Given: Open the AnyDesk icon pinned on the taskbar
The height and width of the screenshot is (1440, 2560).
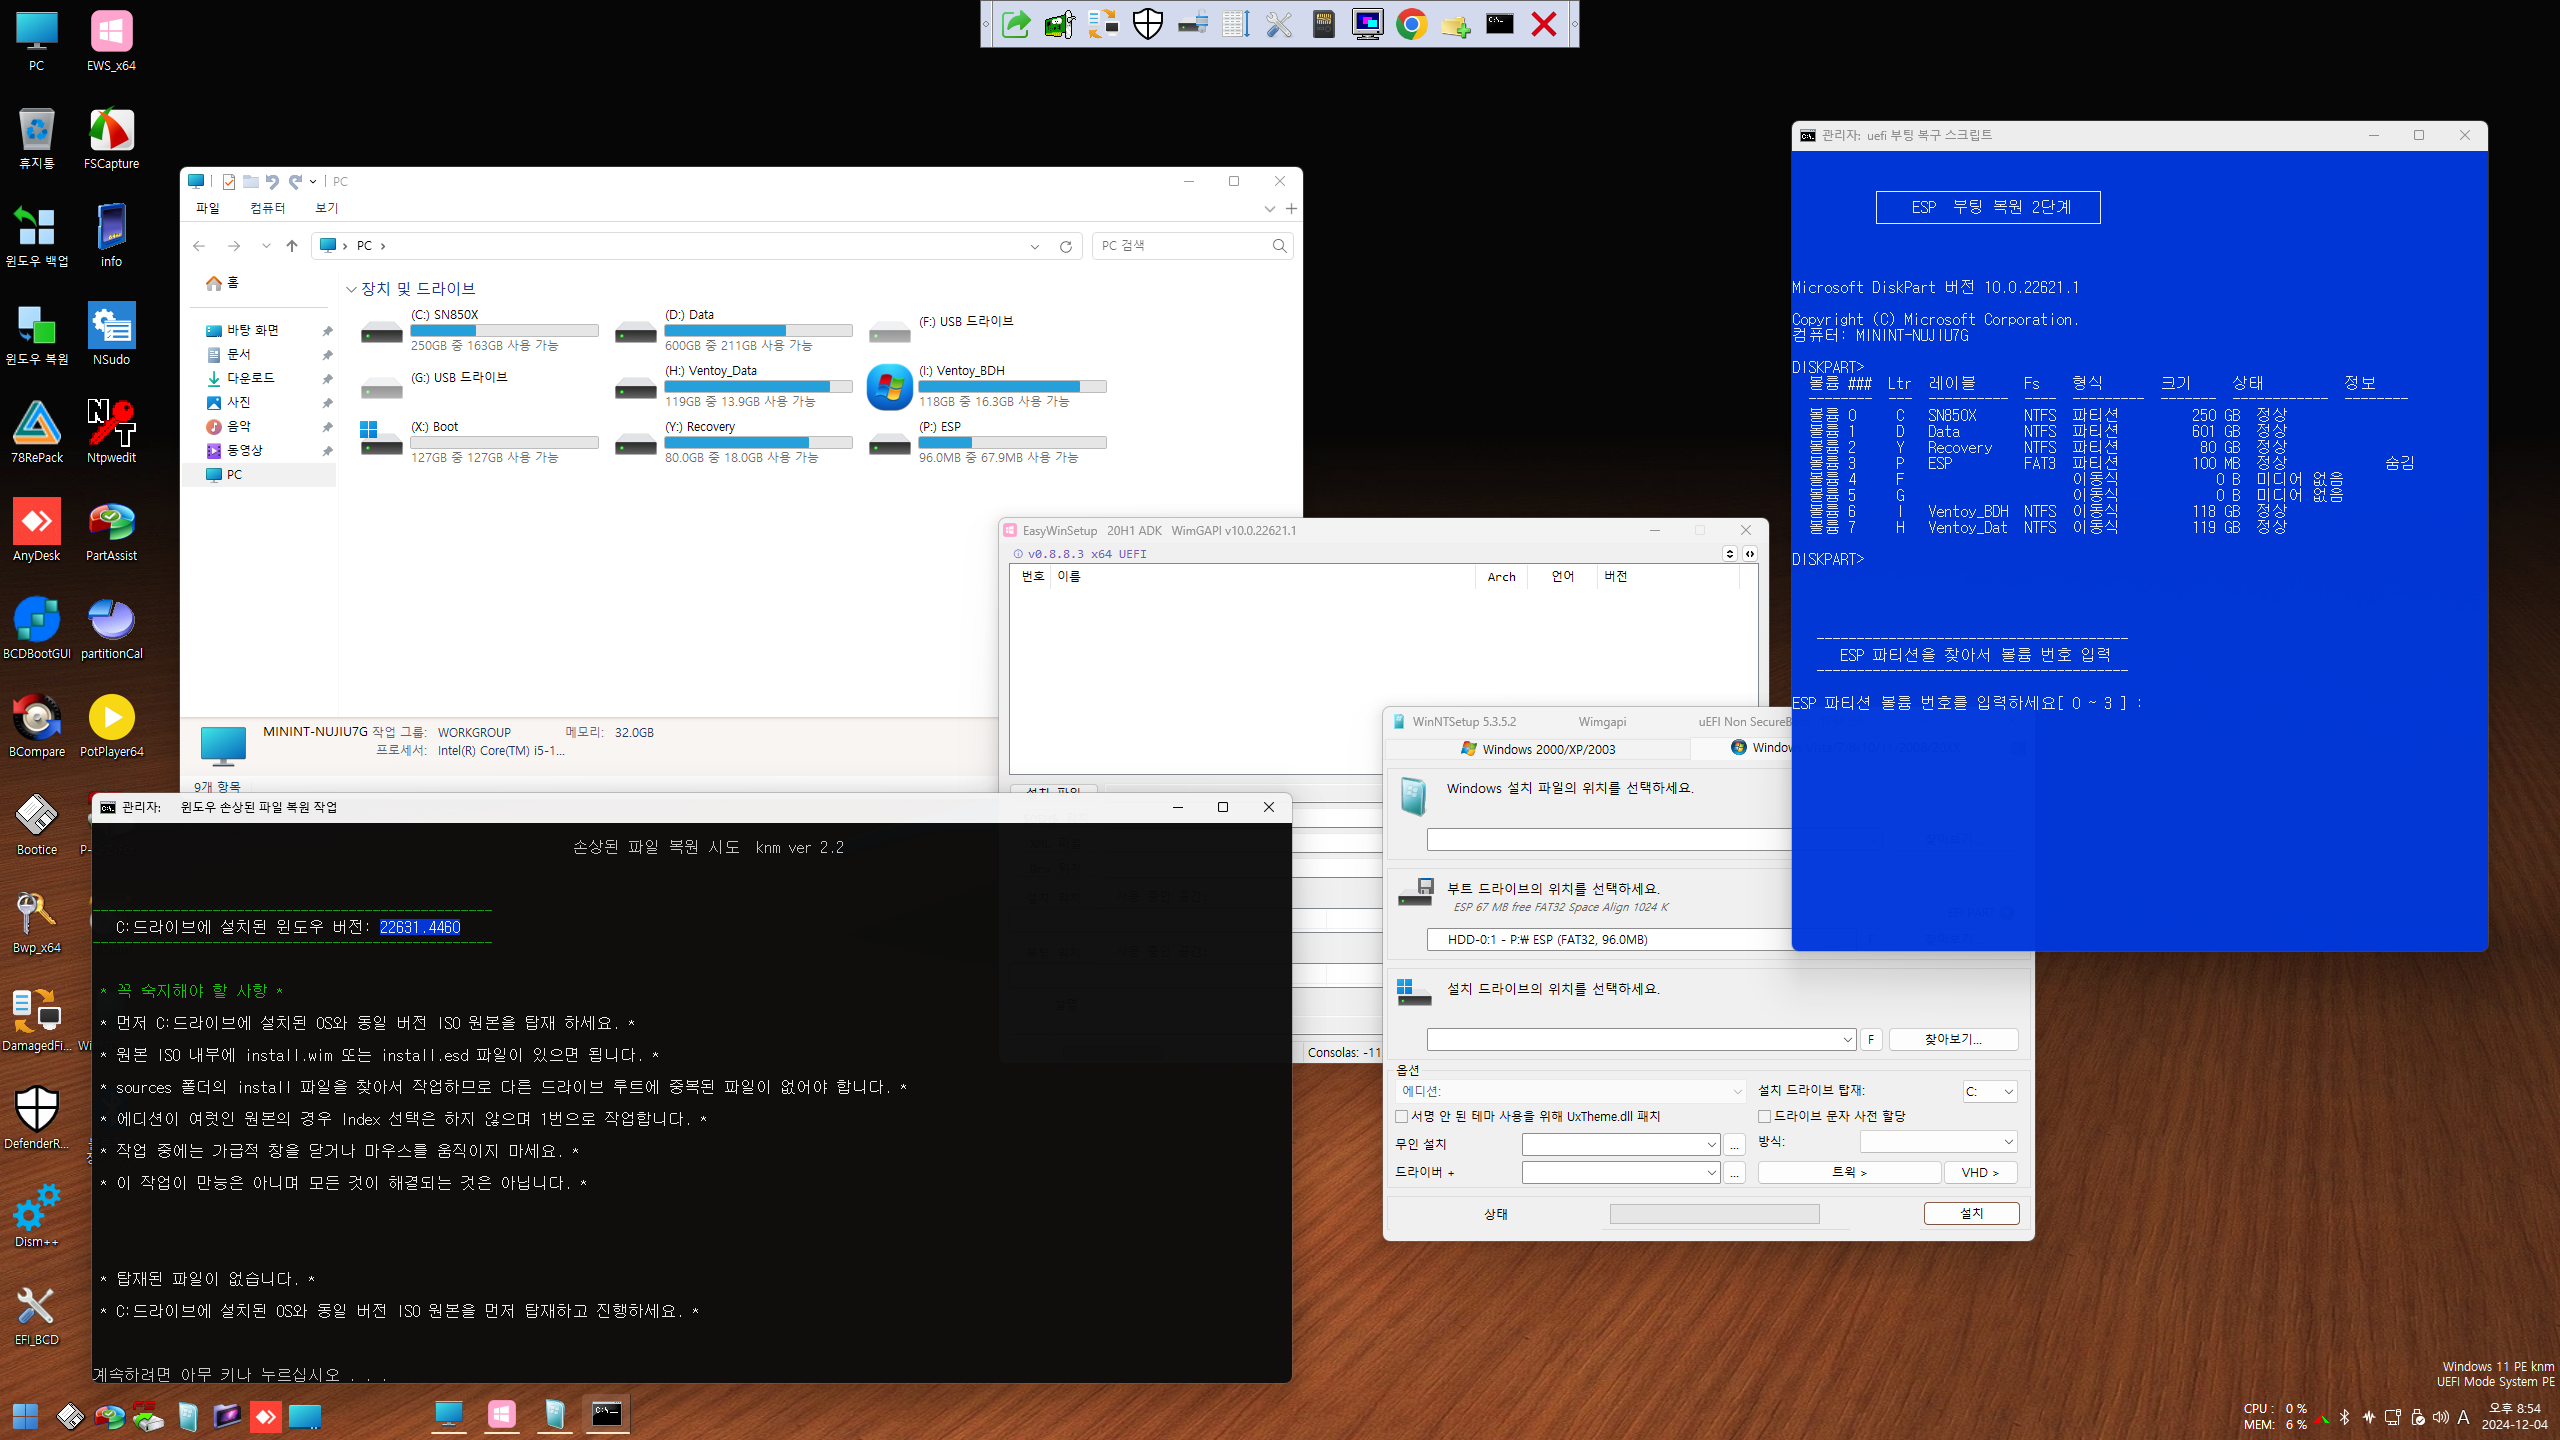Looking at the screenshot, I should [x=265, y=1416].
